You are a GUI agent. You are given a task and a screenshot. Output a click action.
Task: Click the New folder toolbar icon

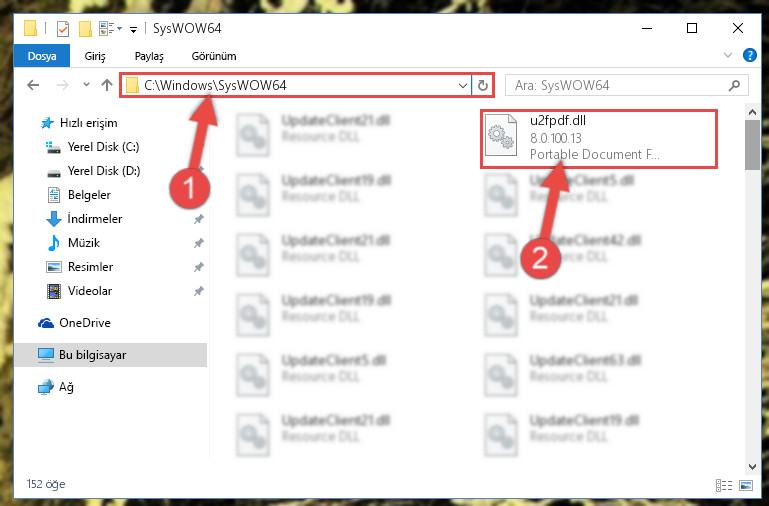[x=85, y=29]
